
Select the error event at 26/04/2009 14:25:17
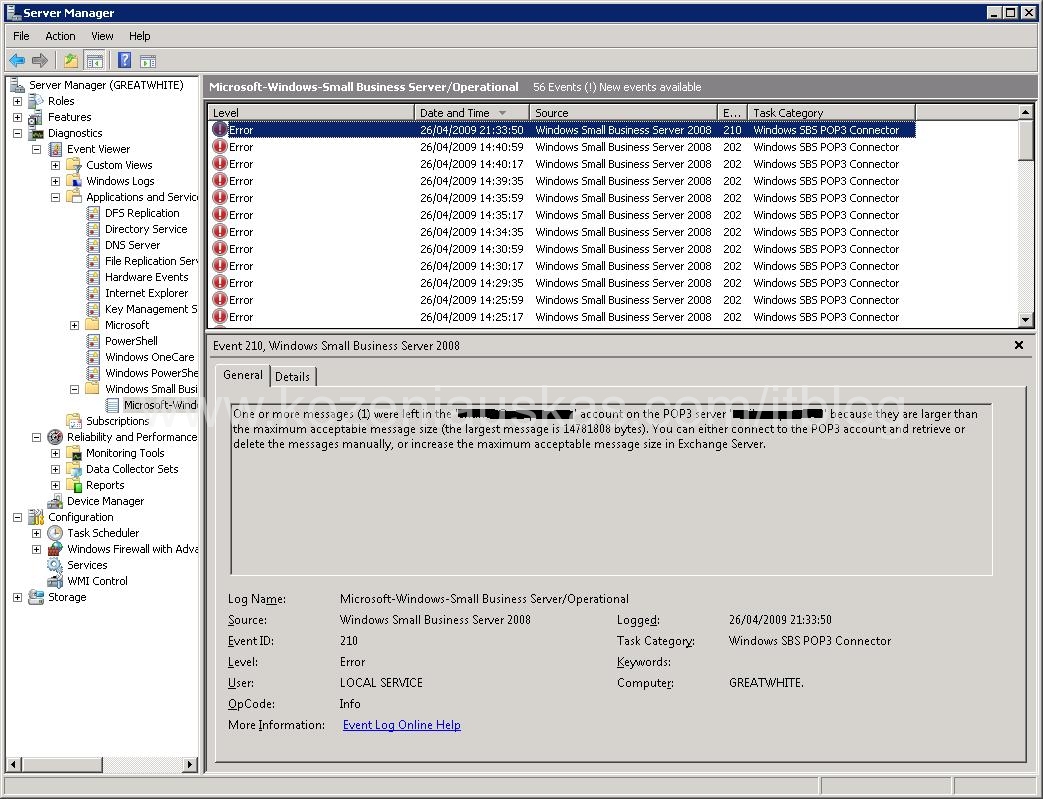coord(563,317)
